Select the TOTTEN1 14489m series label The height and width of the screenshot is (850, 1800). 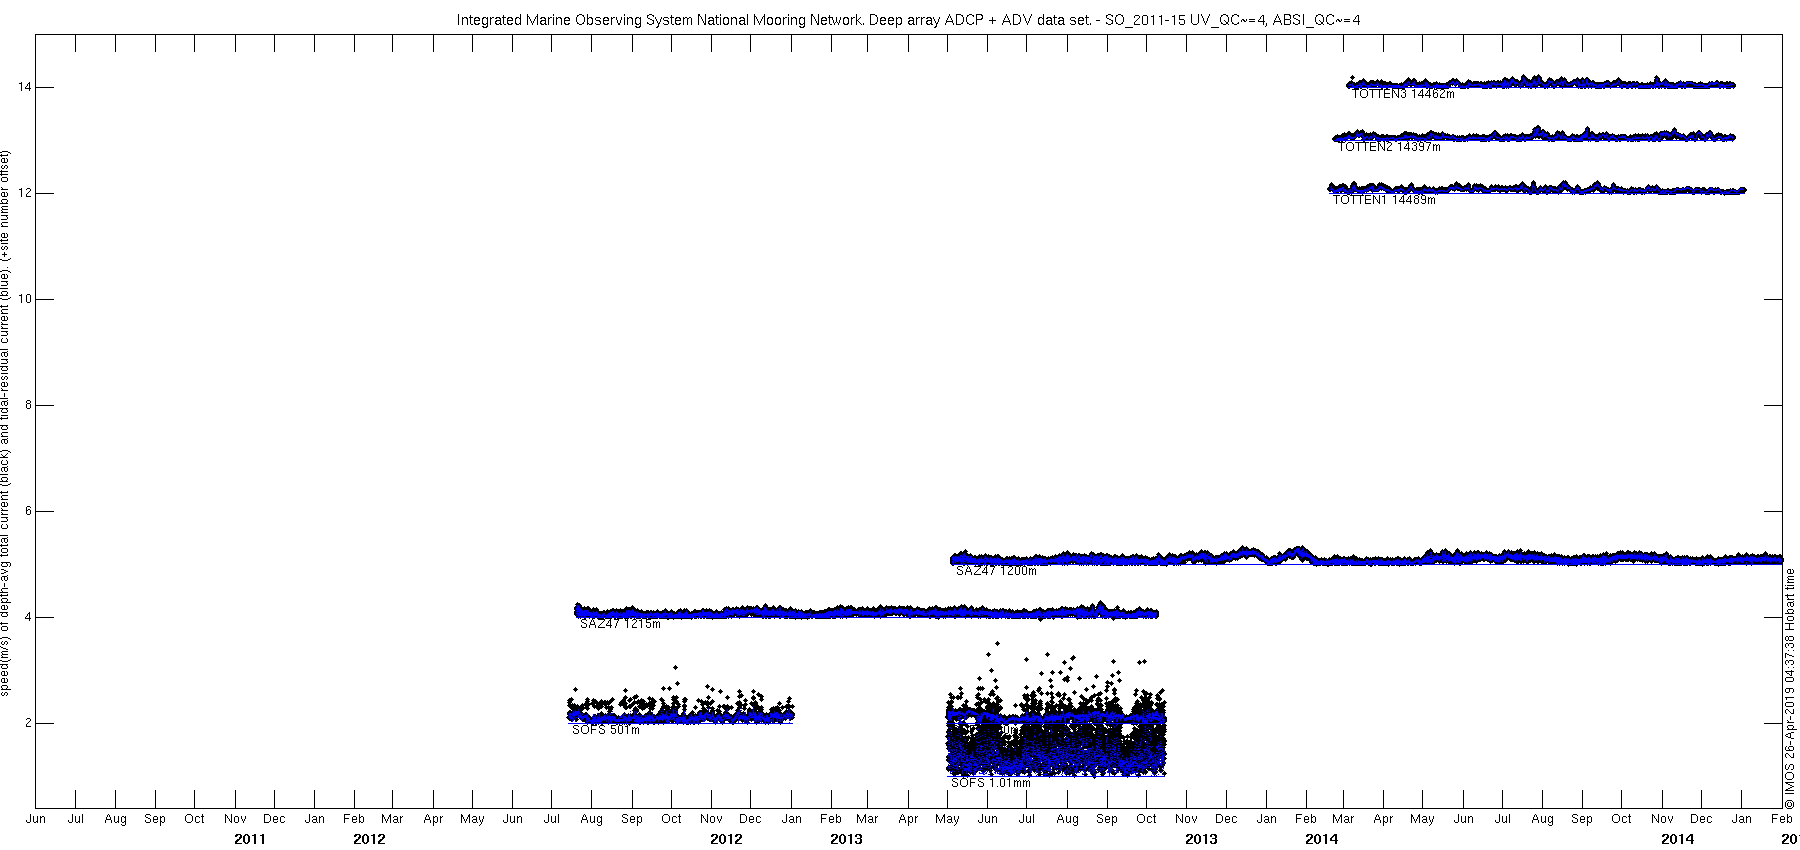1383,200
